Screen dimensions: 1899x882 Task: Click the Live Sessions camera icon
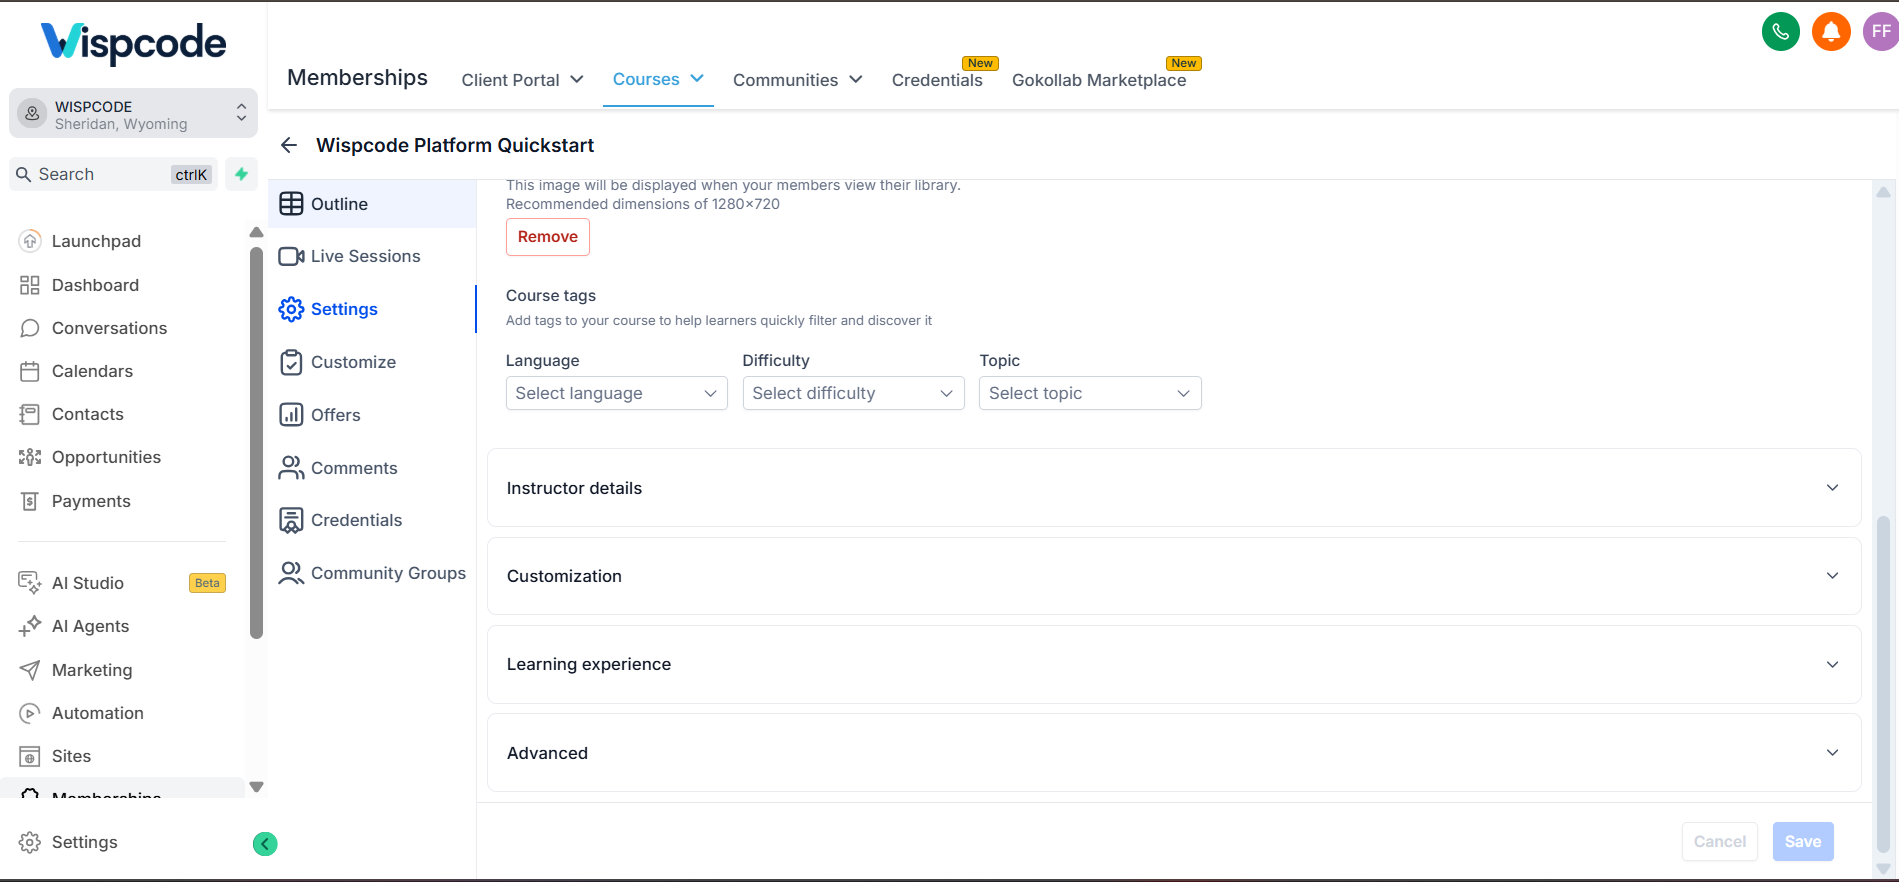pyautogui.click(x=291, y=256)
